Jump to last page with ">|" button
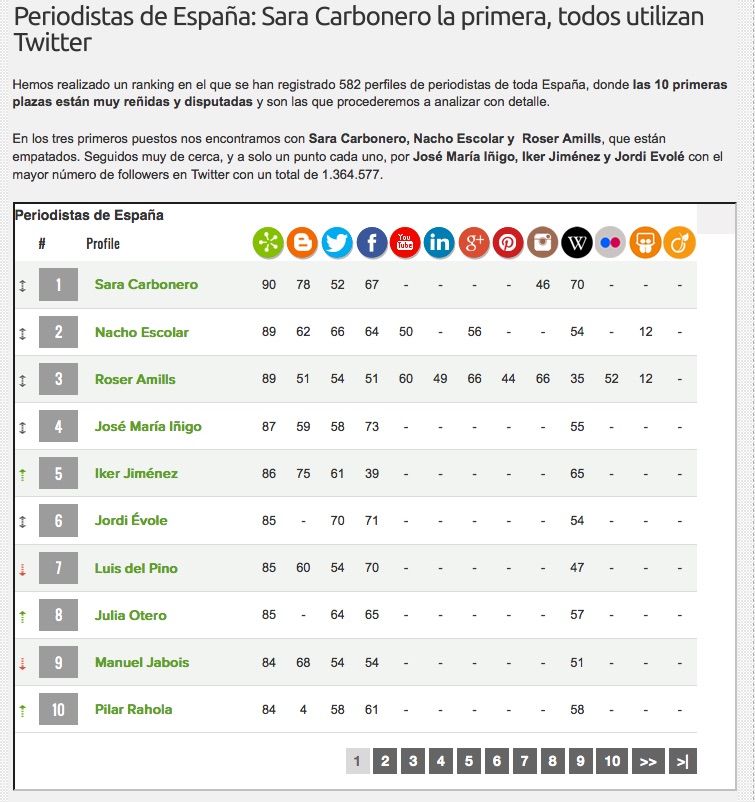 (x=682, y=761)
